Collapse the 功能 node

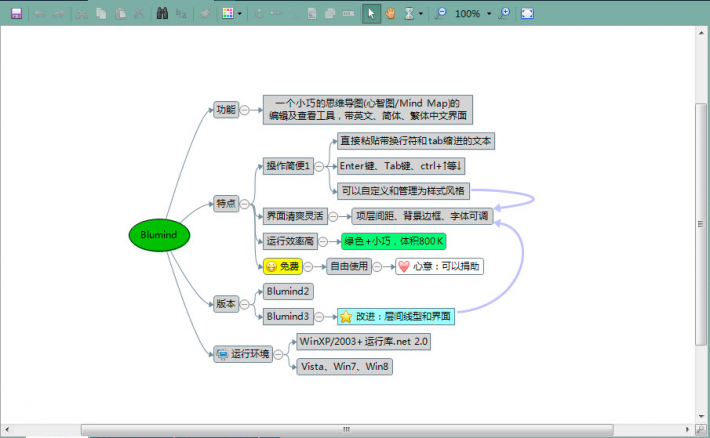pyautogui.click(x=245, y=110)
